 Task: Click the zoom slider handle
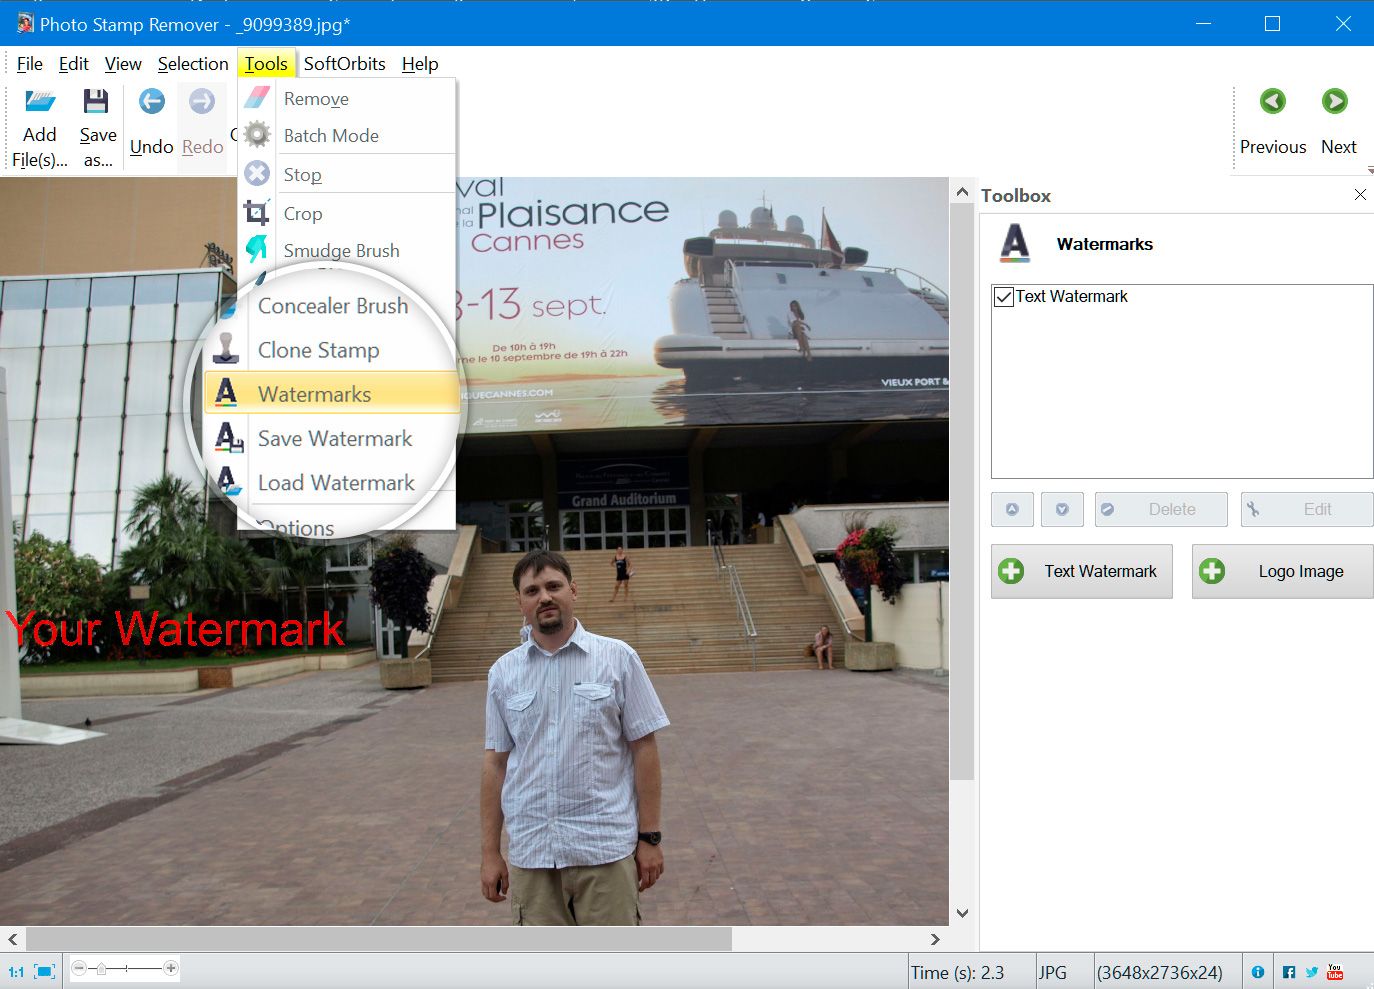[101, 968]
